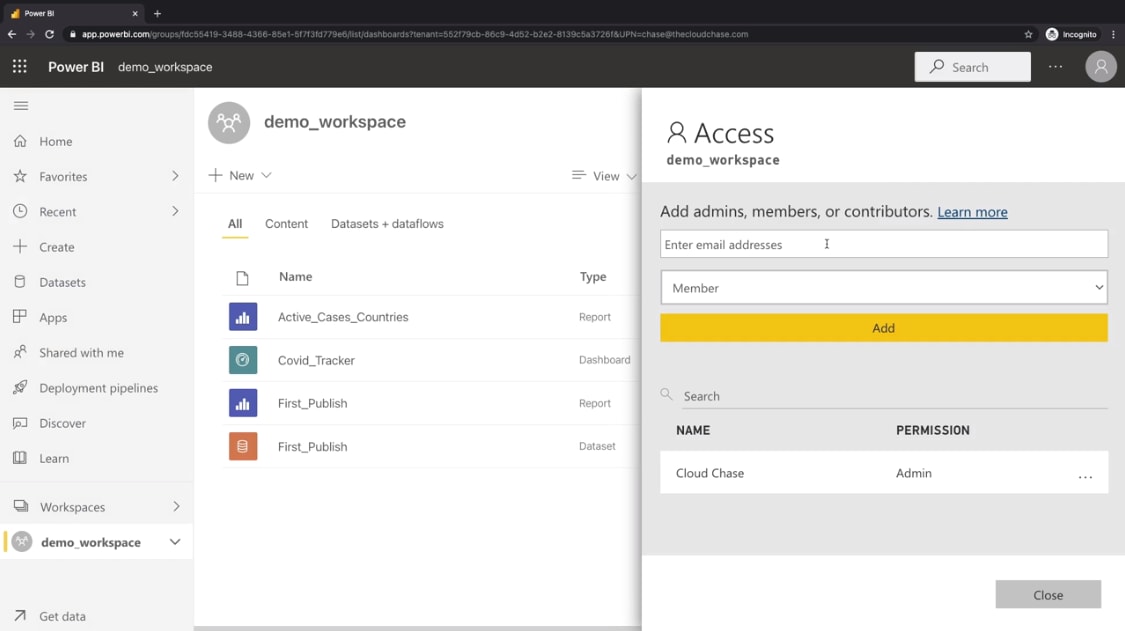Click the Recent clock icon
Screen dimensions: 1125x631
pyautogui.click(x=20, y=211)
